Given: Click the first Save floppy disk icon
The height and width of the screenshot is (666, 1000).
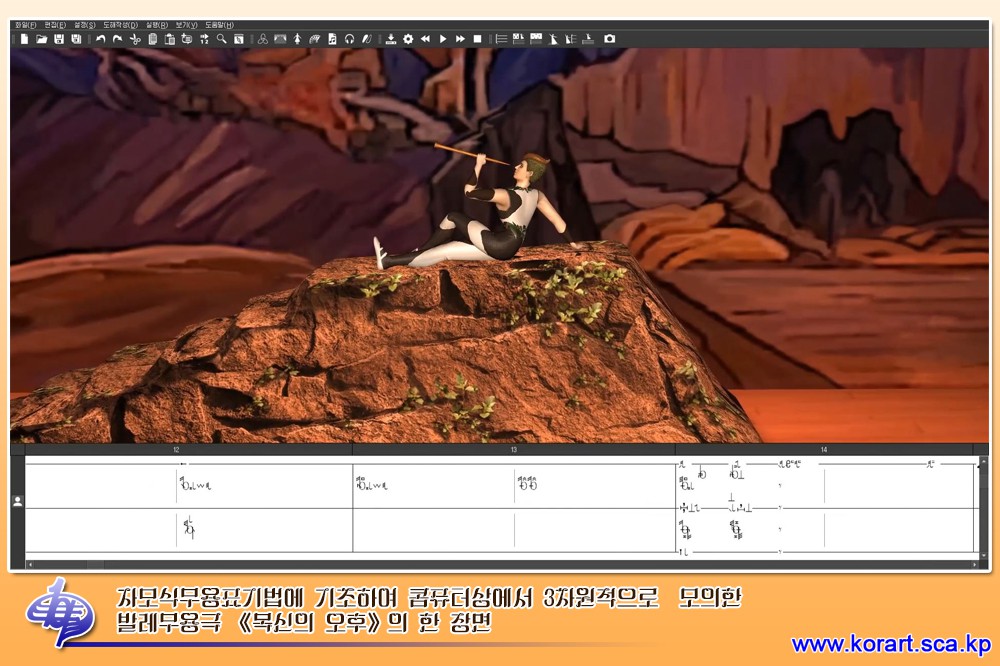Looking at the screenshot, I should point(59,39).
